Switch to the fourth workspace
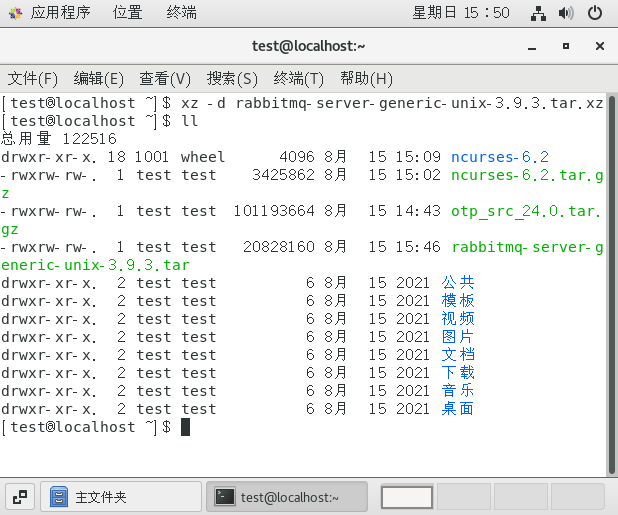The image size is (618, 515). [x=577, y=497]
